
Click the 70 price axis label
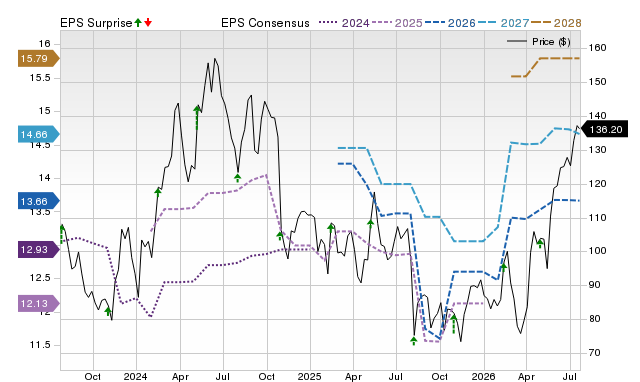point(595,353)
